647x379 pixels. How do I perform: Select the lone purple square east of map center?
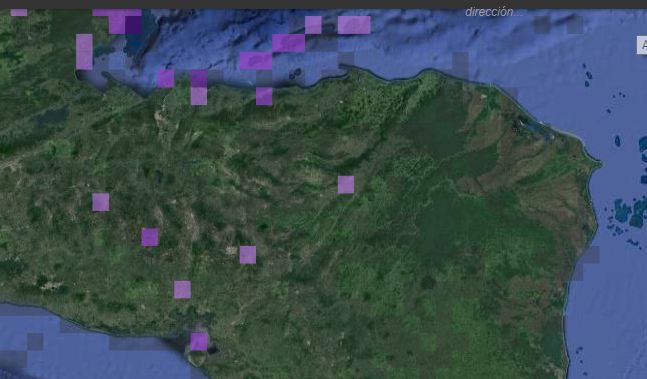point(346,185)
